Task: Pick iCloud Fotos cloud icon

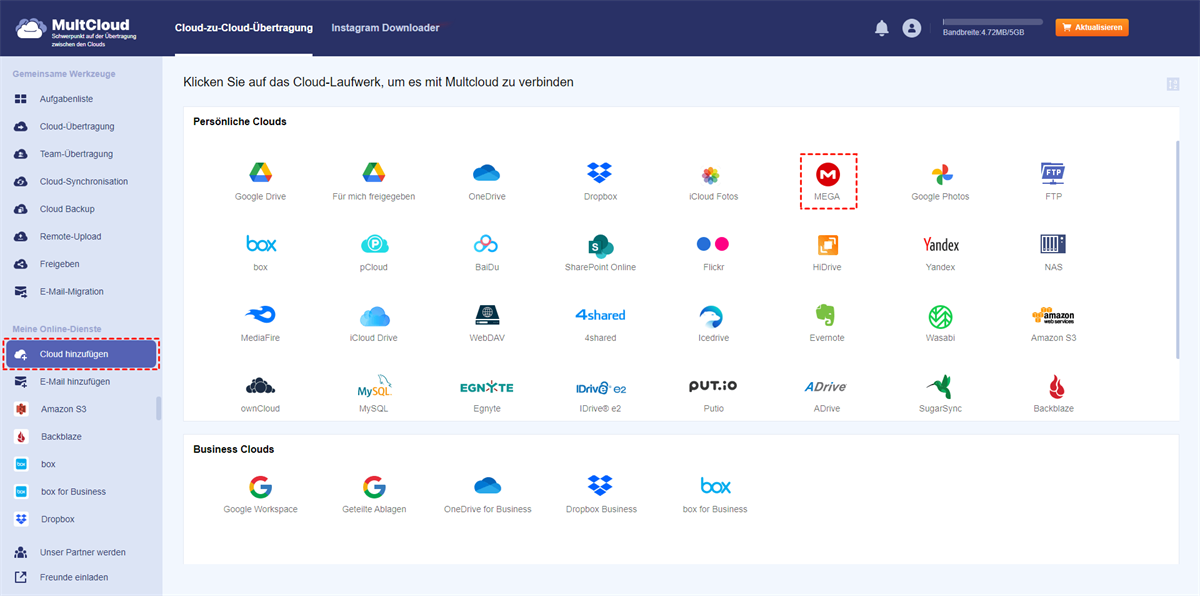Action: pyautogui.click(x=711, y=174)
